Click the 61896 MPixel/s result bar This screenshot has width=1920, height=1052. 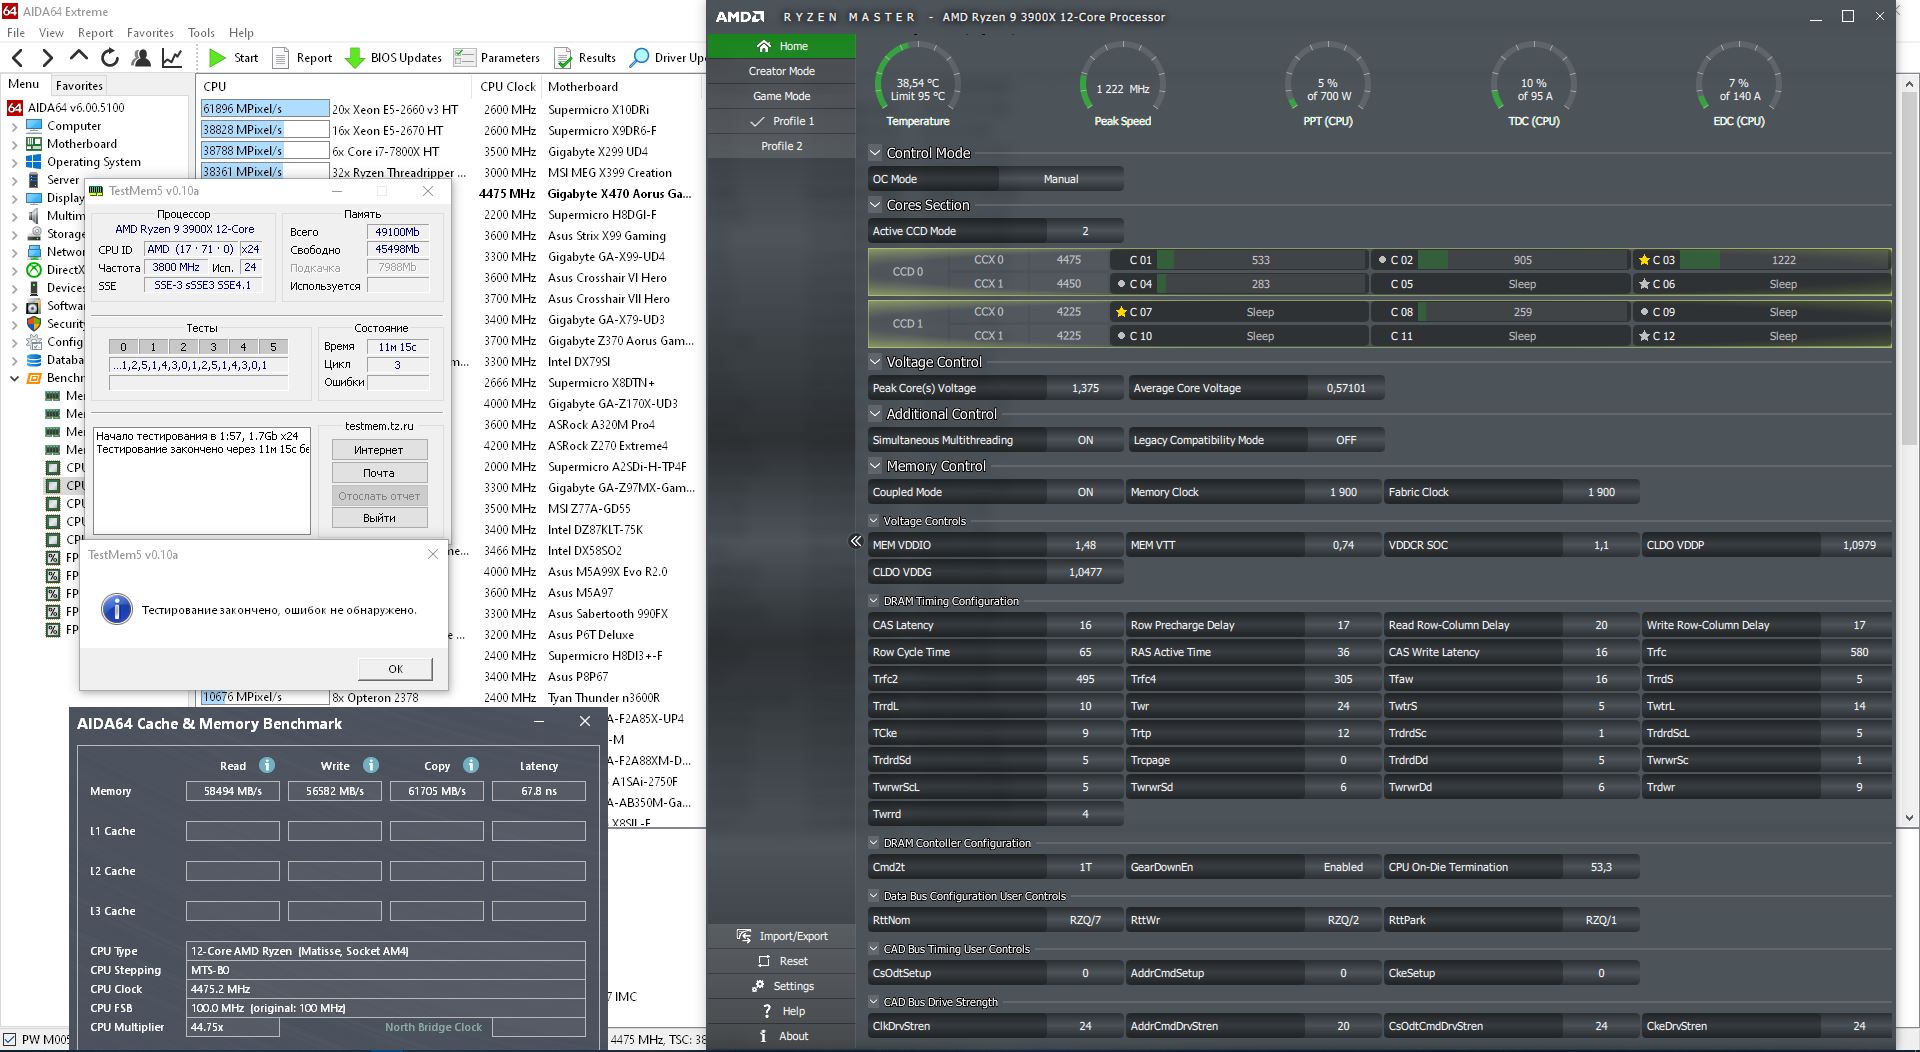[265, 109]
